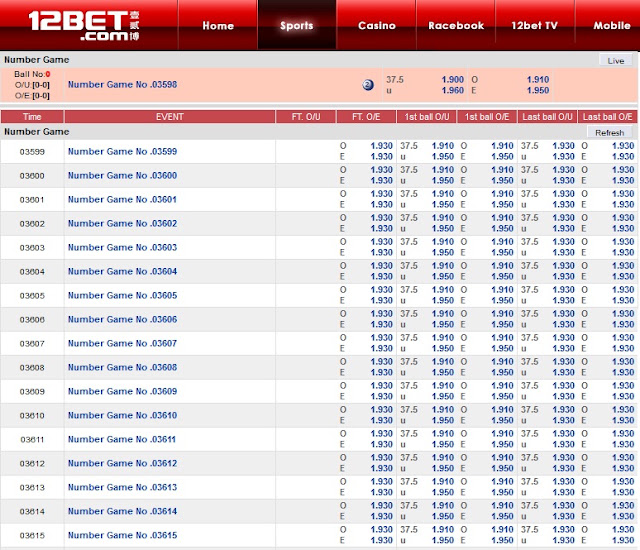Open Number Game No .03607 link
This screenshot has width=640, height=550.
point(122,343)
